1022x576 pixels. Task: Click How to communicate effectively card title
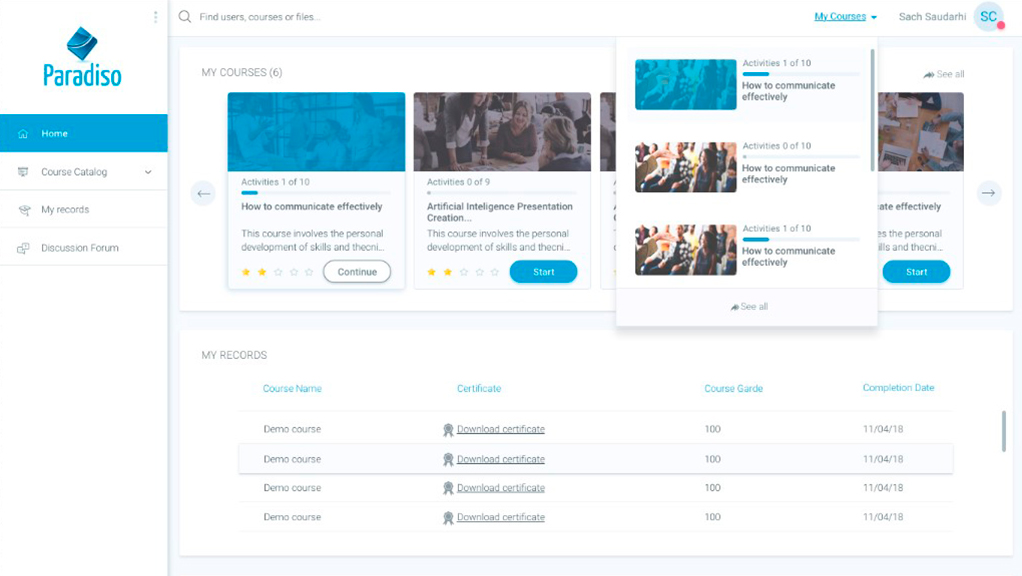312,207
